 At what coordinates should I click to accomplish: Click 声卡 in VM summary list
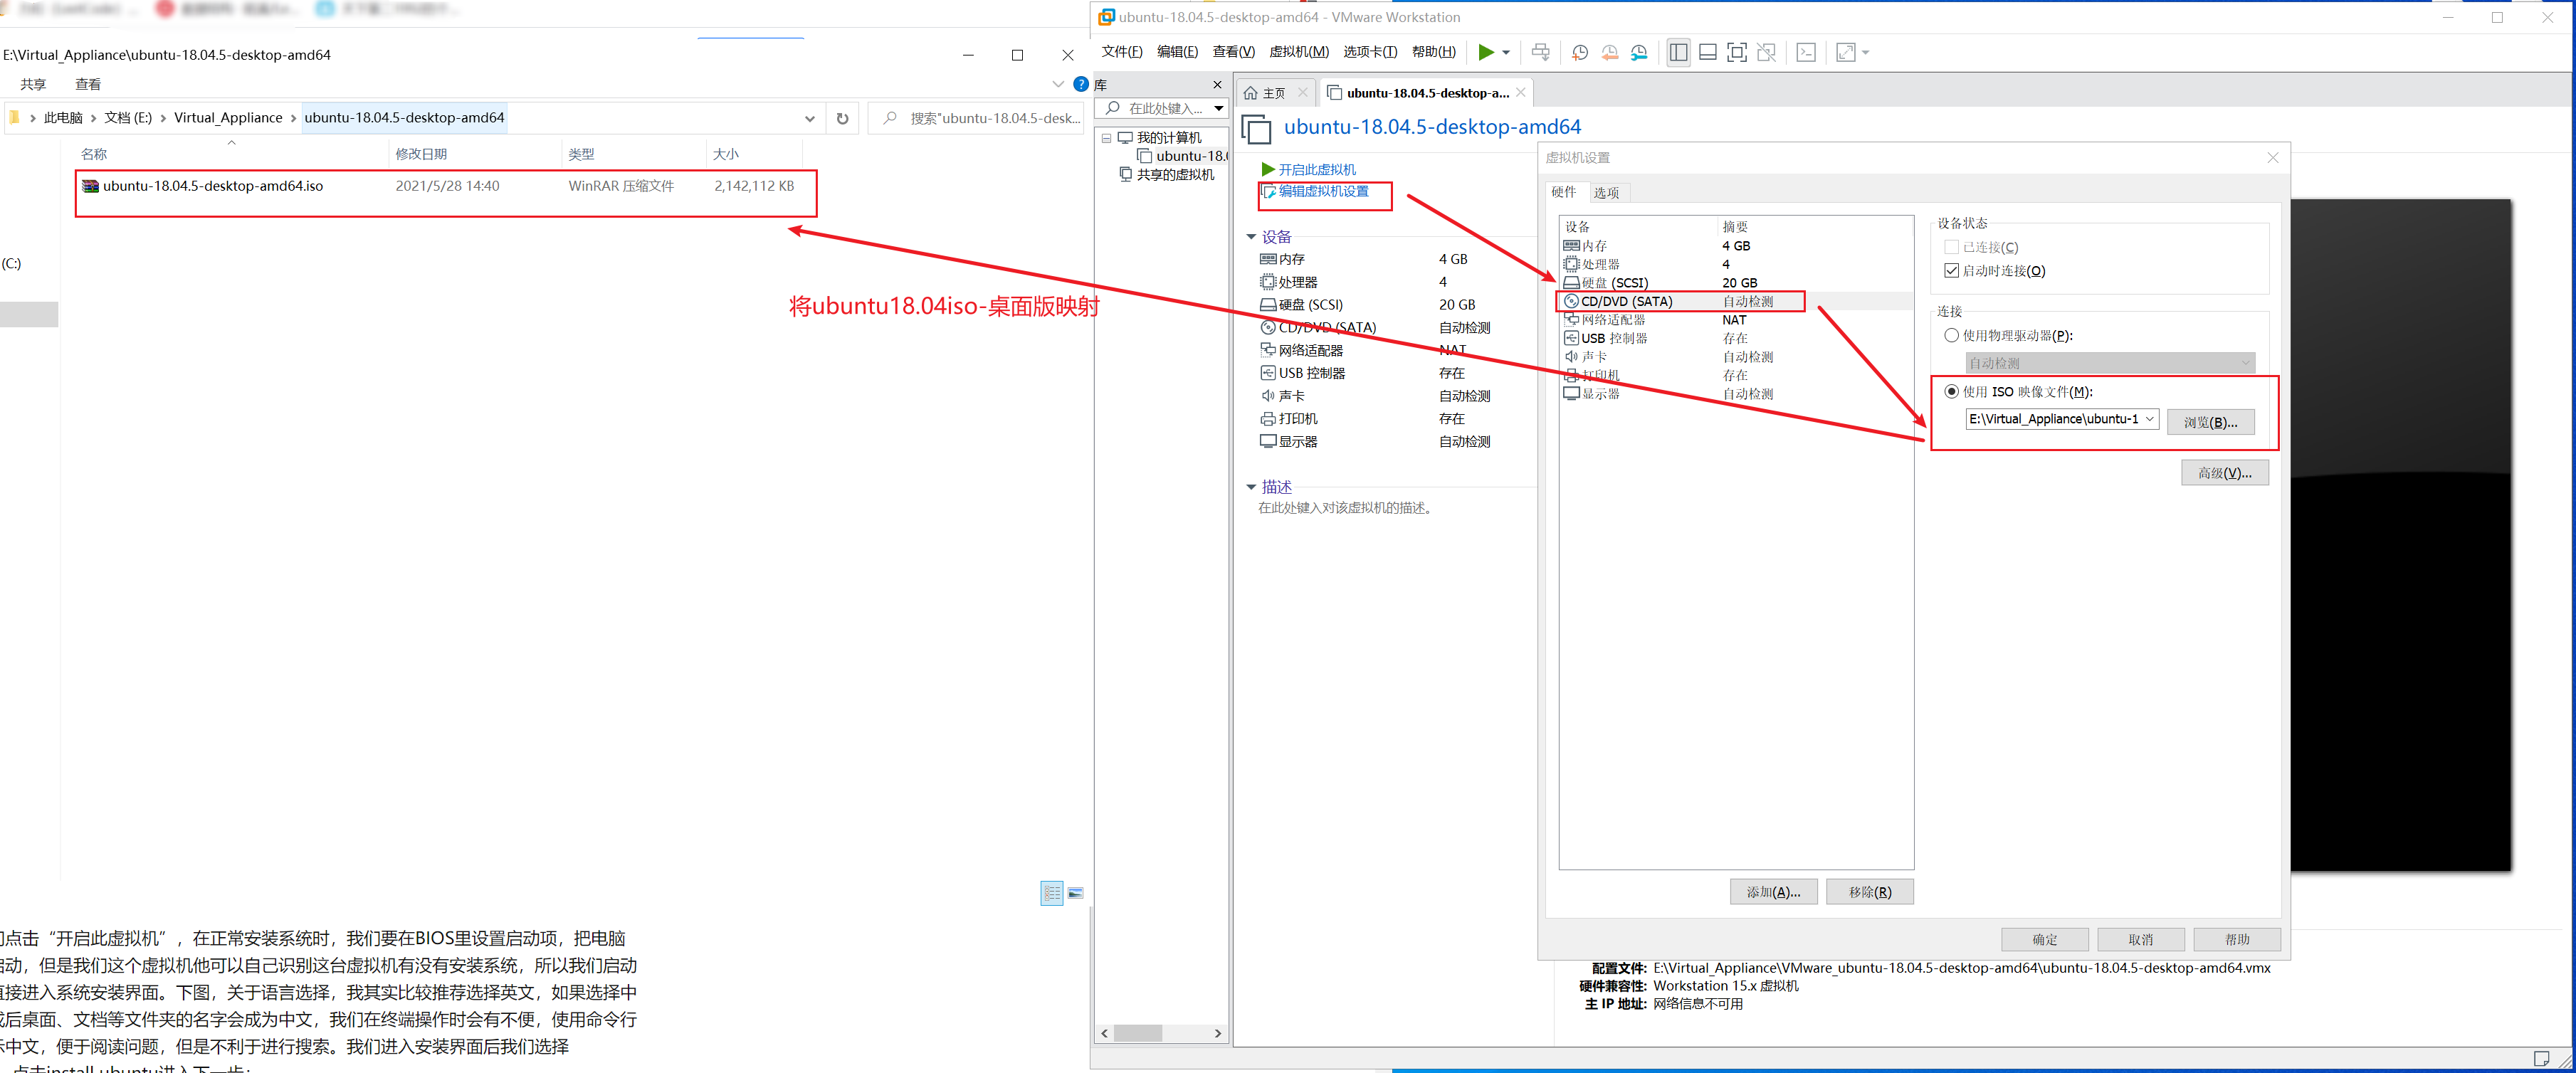coord(1283,396)
